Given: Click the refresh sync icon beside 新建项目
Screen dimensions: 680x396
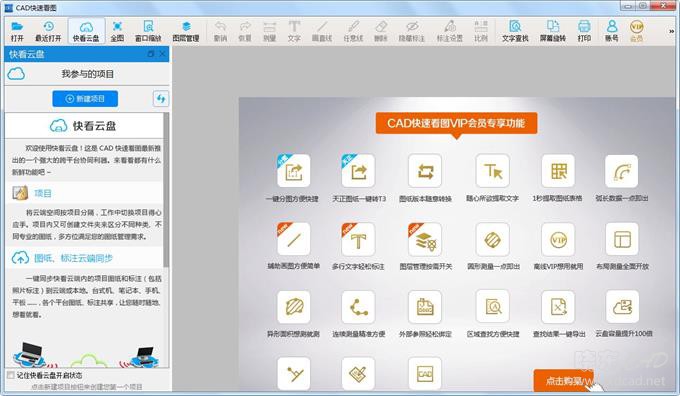Looking at the screenshot, I should [x=161, y=99].
